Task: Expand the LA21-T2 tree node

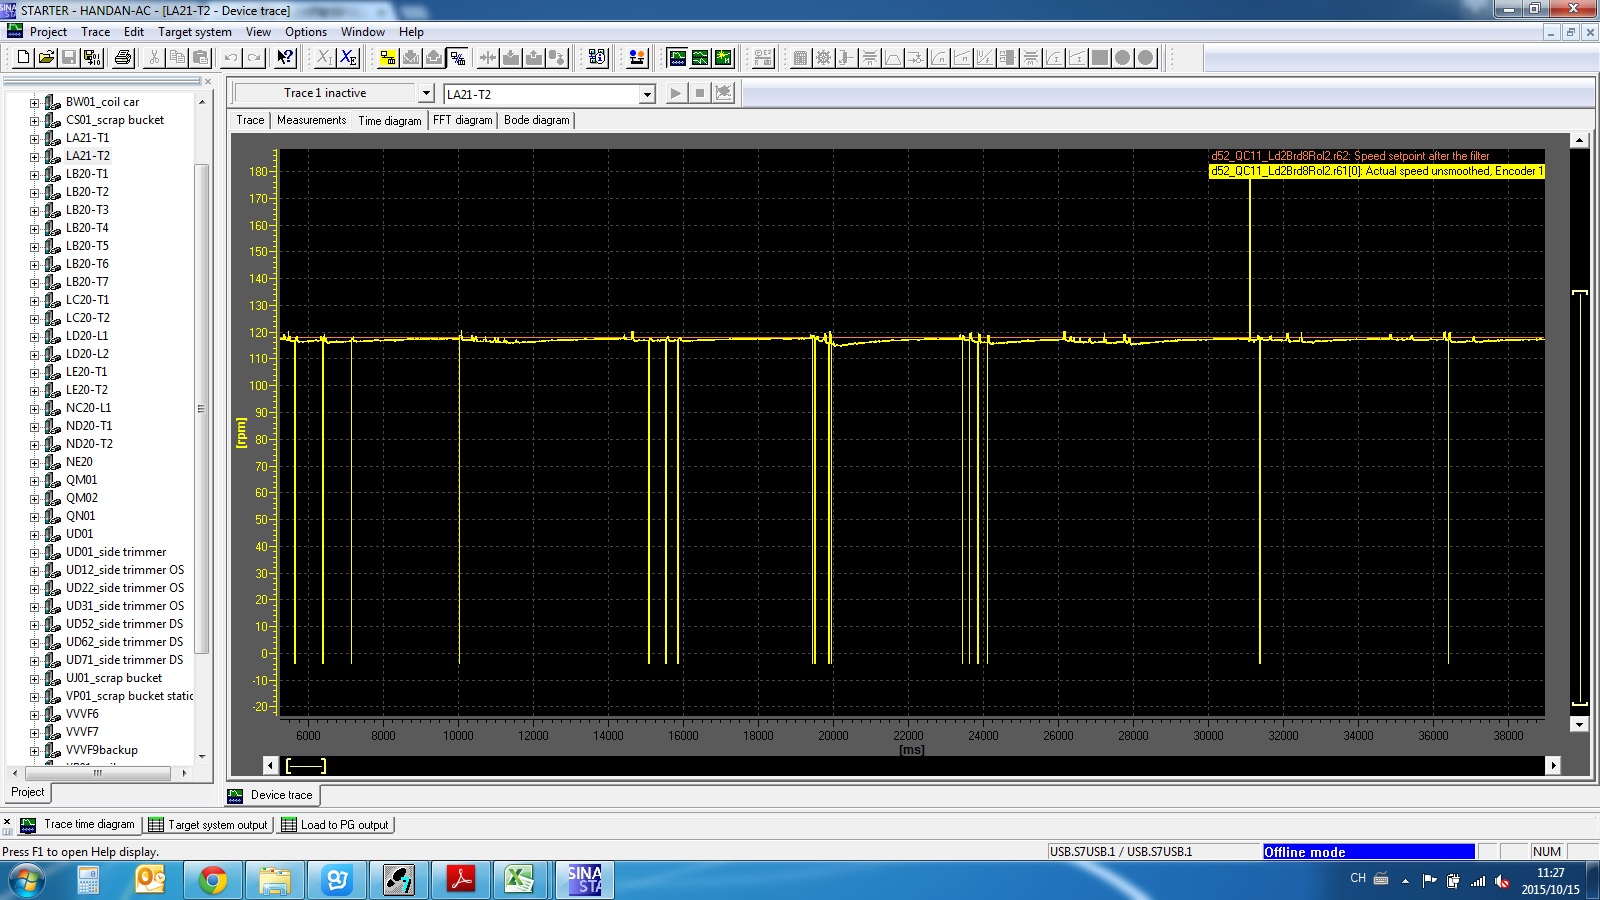Action: (x=34, y=157)
